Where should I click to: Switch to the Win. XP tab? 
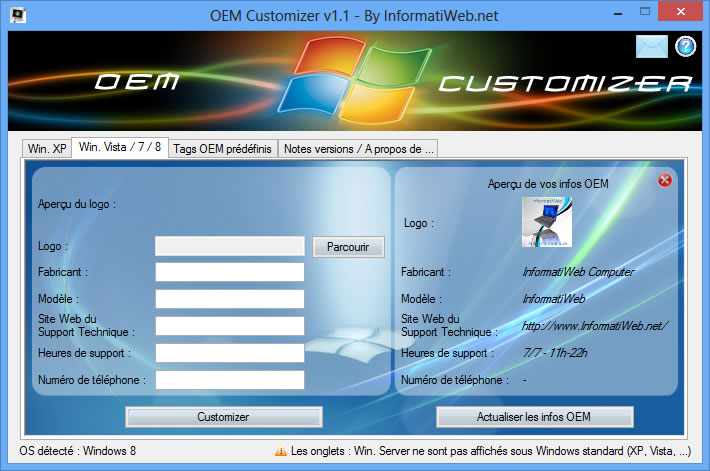click(47, 149)
